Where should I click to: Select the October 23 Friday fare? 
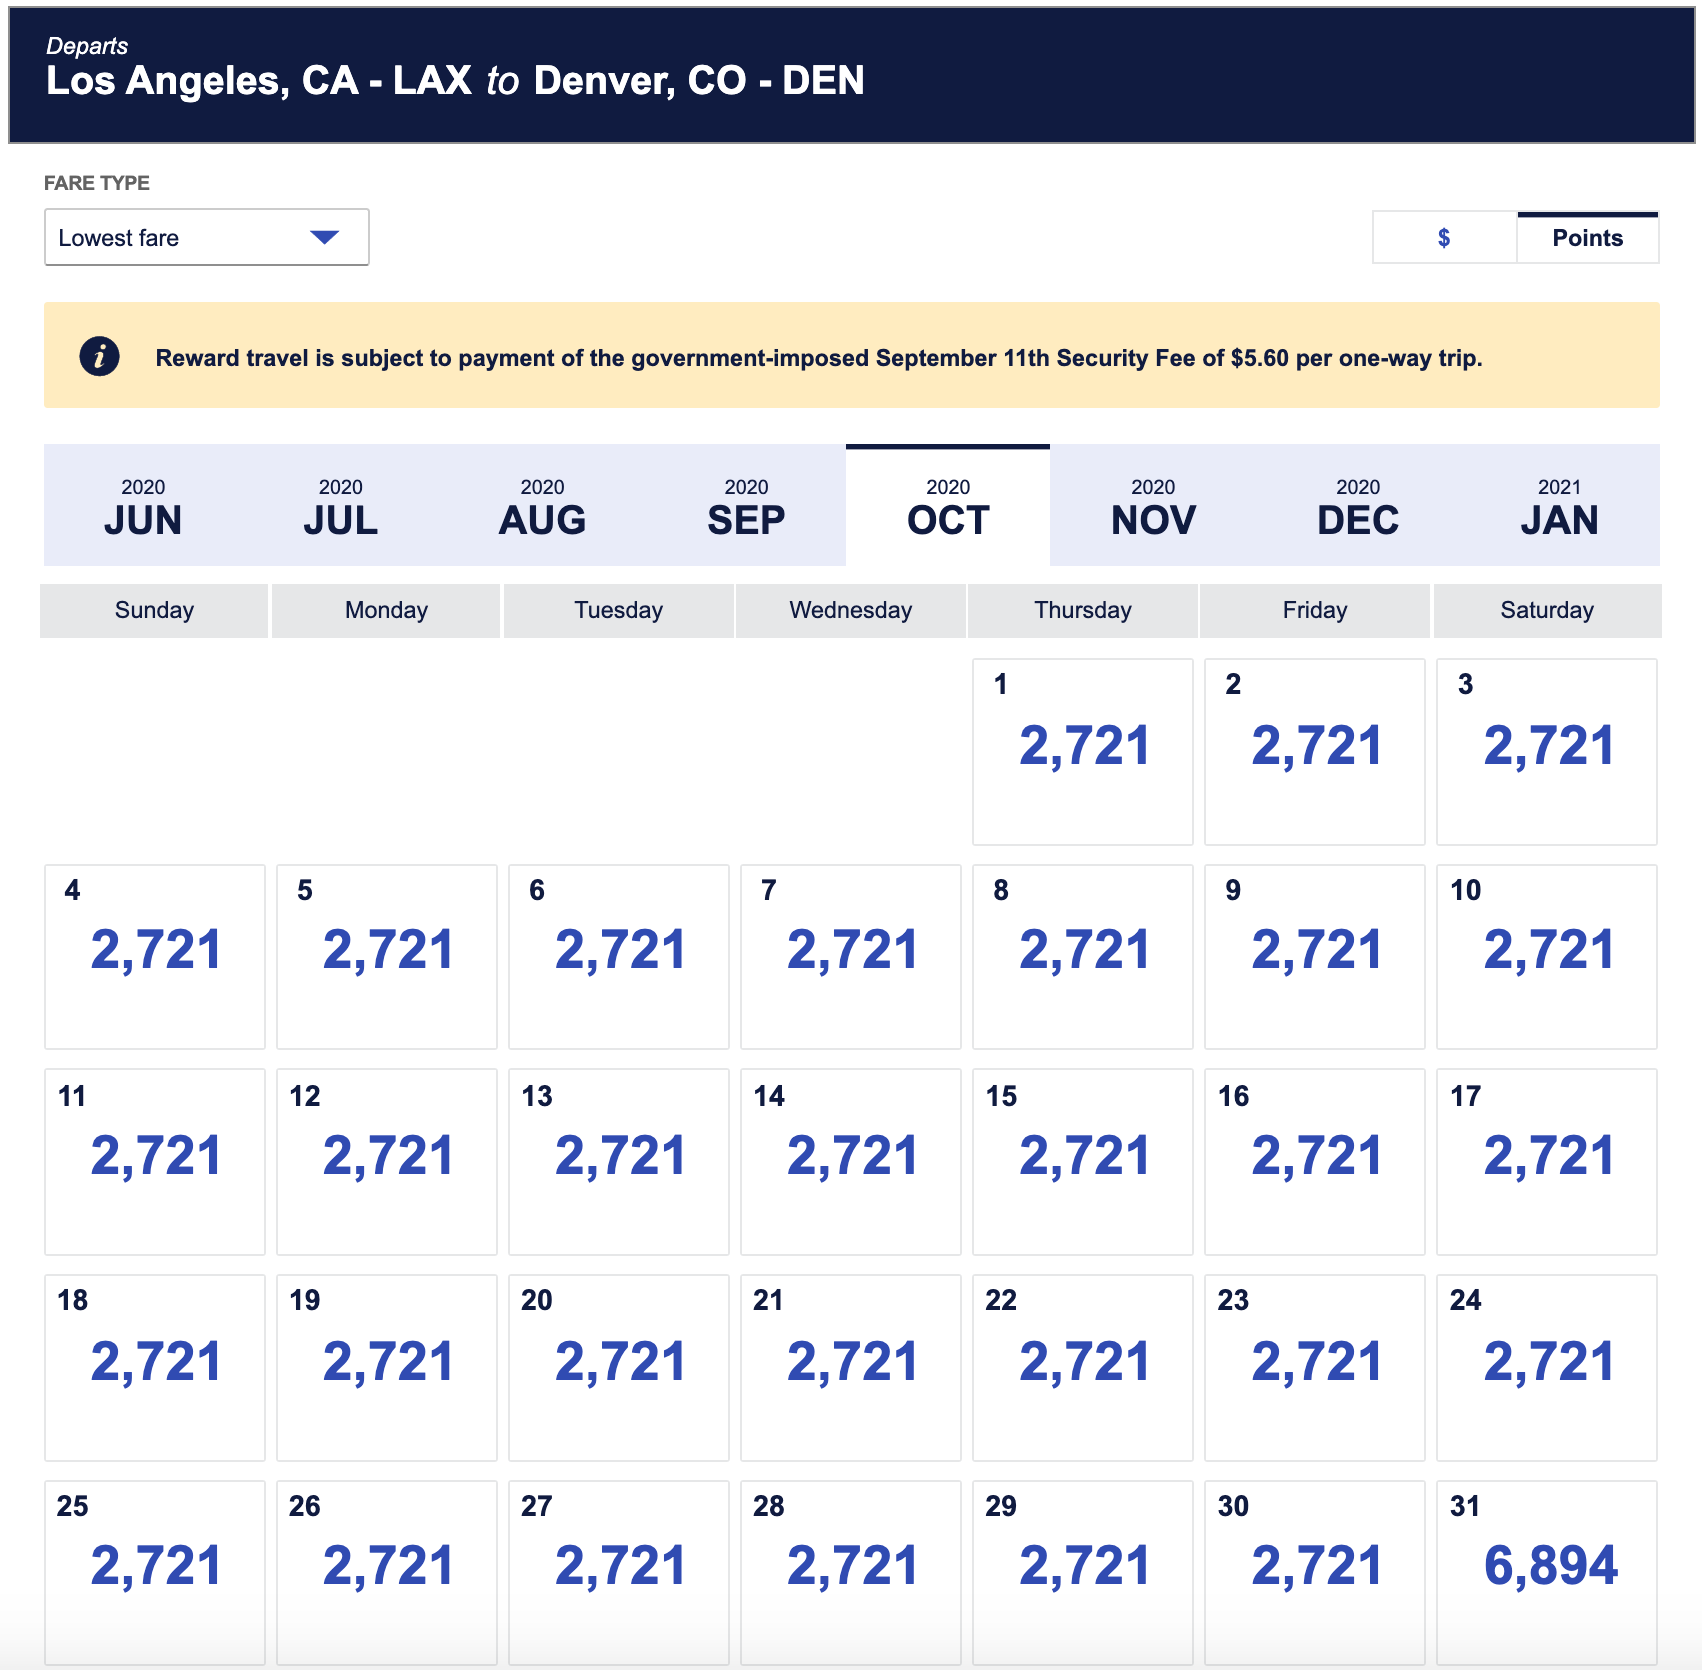tap(1315, 1364)
